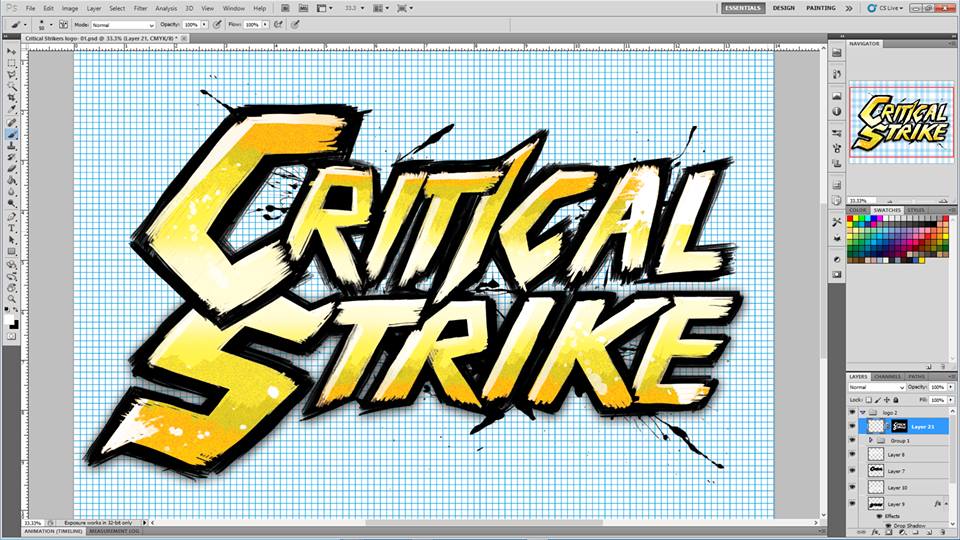The image size is (960, 540).
Task: Click Navigator logo thumbnail preview
Action: (x=901, y=121)
